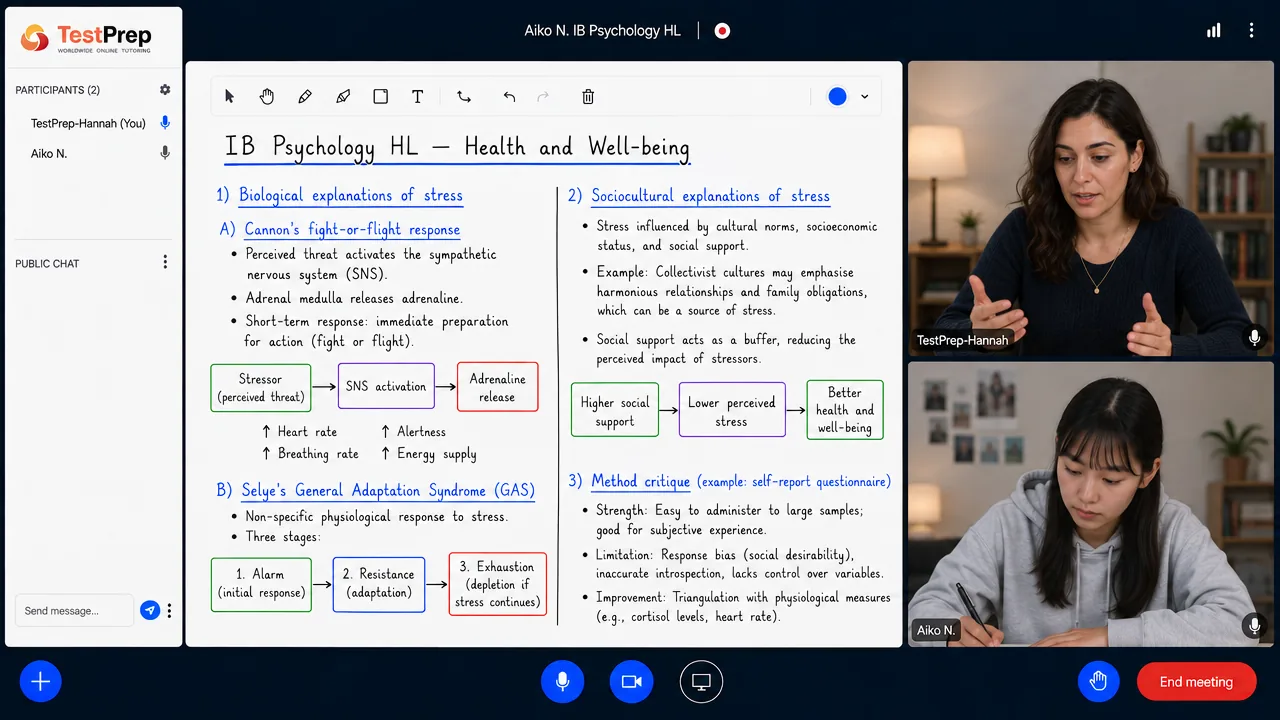Open chat message extra options
Screen dimensions: 1280x720
click(x=170, y=610)
